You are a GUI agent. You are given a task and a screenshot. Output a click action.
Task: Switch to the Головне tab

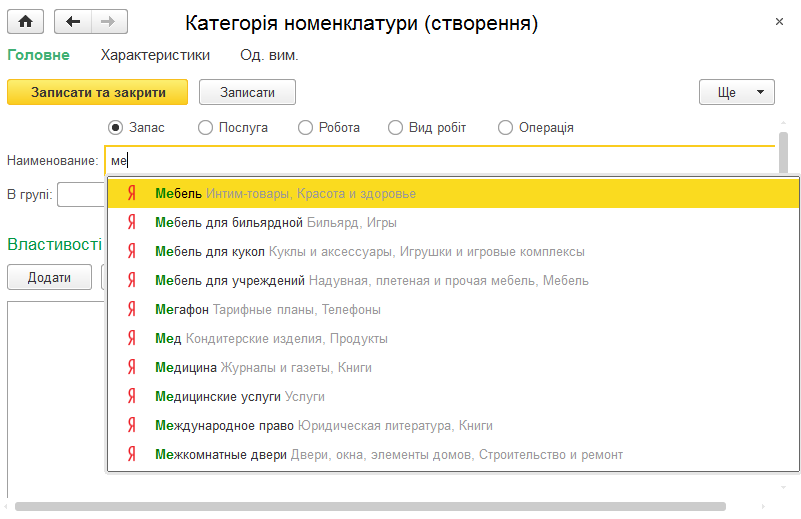38,55
